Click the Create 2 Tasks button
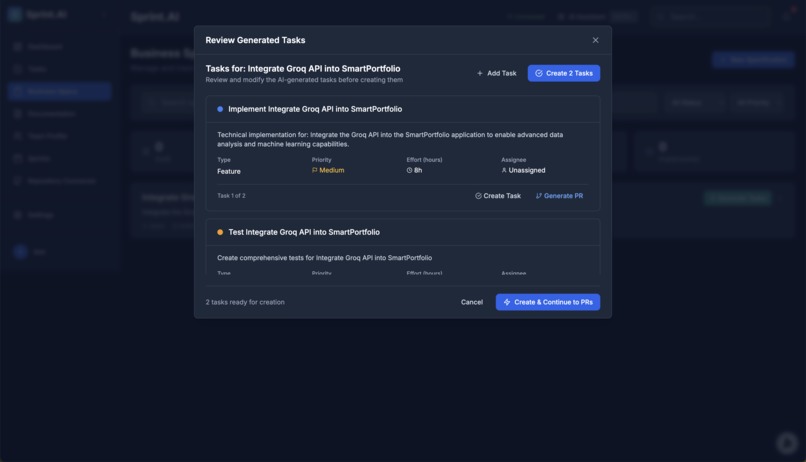806x462 pixels. [x=563, y=73]
